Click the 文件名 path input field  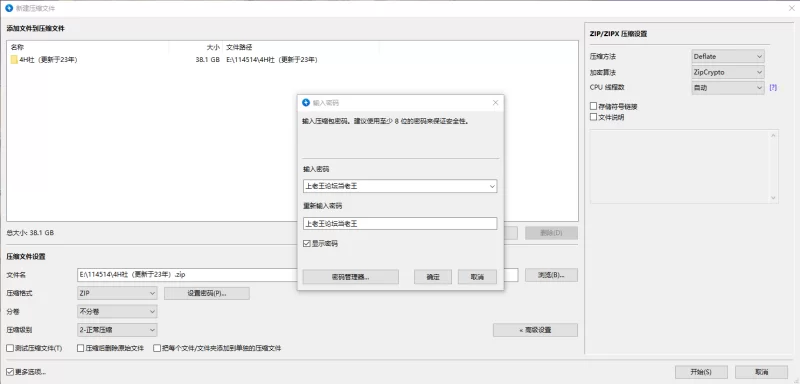click(297, 275)
